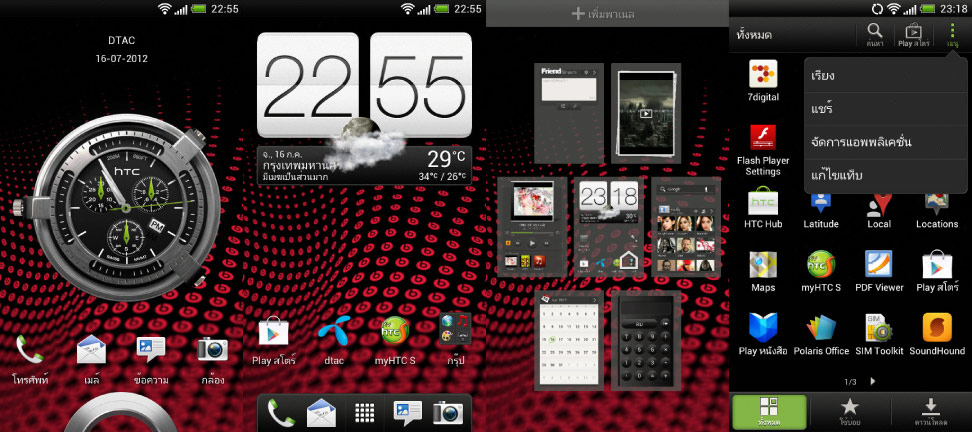Open mail from the home dock
The height and width of the screenshot is (432, 972).
pos(321,412)
